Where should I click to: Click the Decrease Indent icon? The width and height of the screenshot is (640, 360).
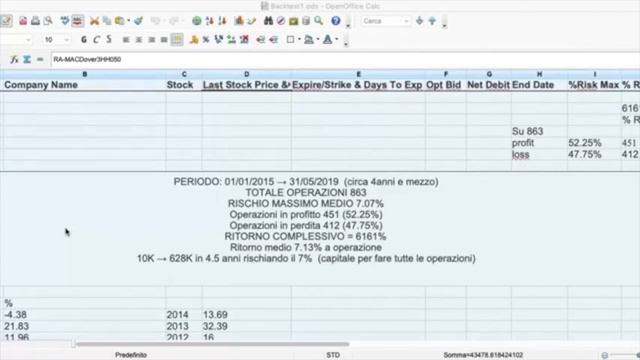coord(261,40)
